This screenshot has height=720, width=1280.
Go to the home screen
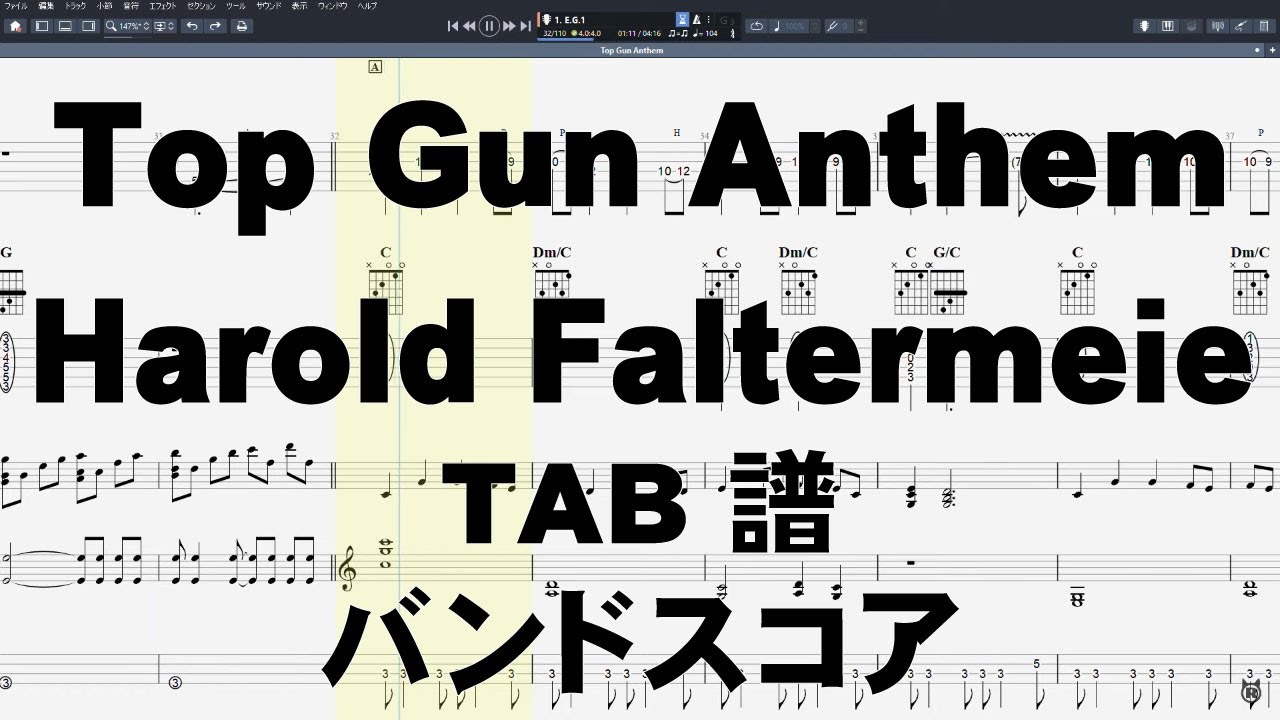click(x=15, y=26)
